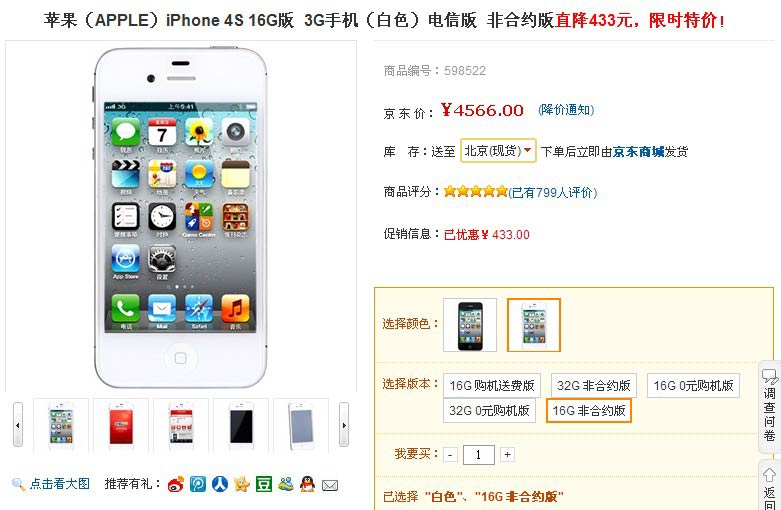Increase quantity with the plus button

[x=508, y=454]
